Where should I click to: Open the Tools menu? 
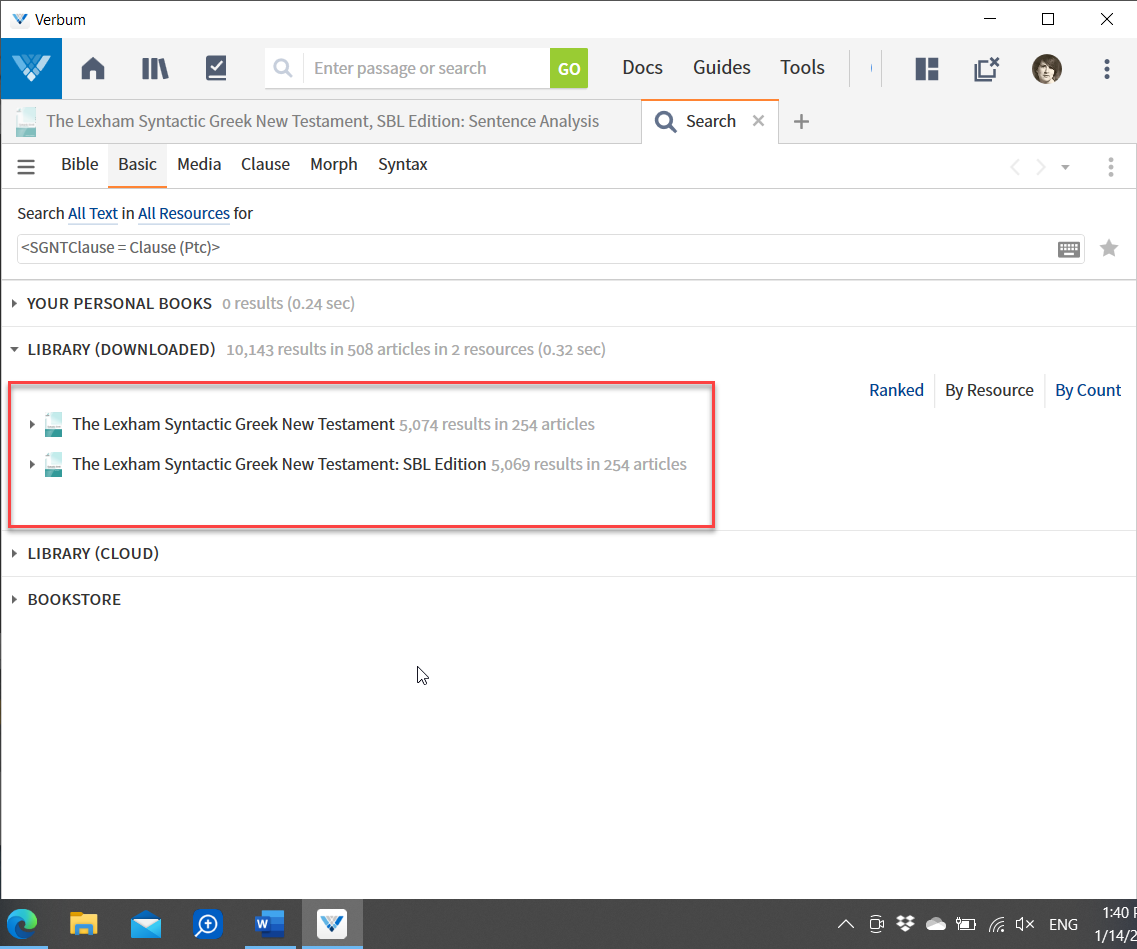tap(802, 67)
